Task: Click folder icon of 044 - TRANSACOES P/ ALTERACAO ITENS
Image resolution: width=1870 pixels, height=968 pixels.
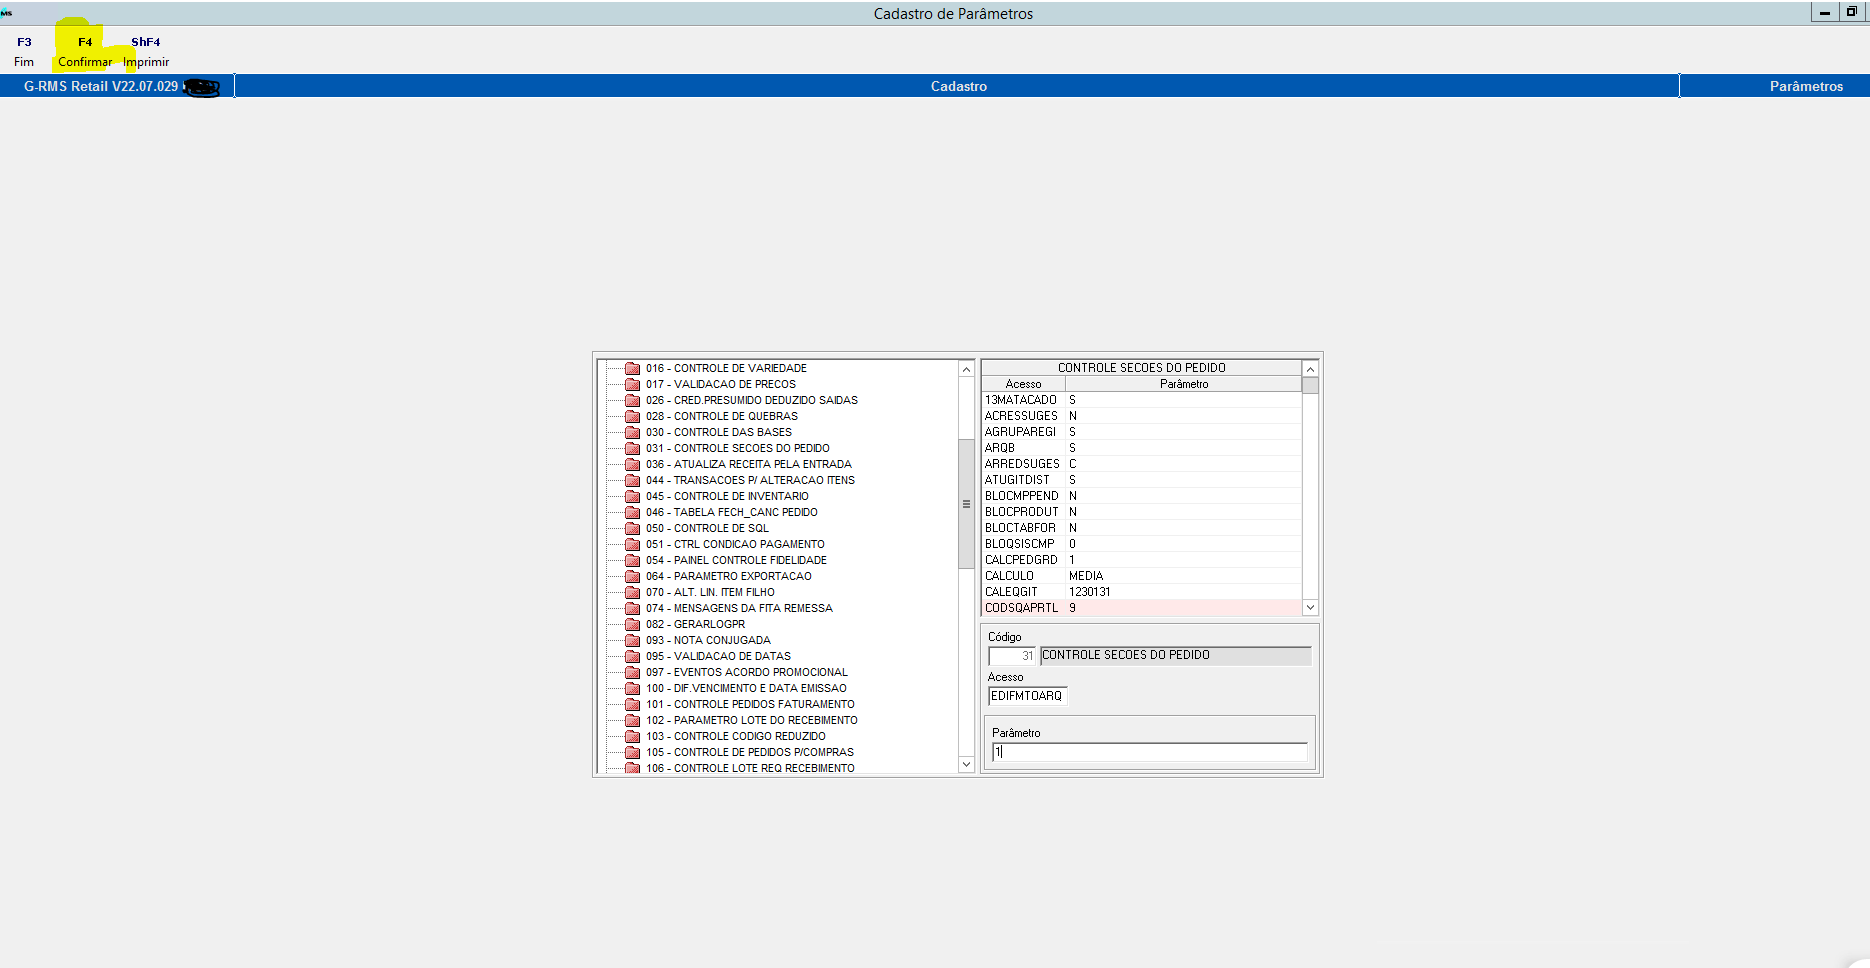Action: coord(632,480)
